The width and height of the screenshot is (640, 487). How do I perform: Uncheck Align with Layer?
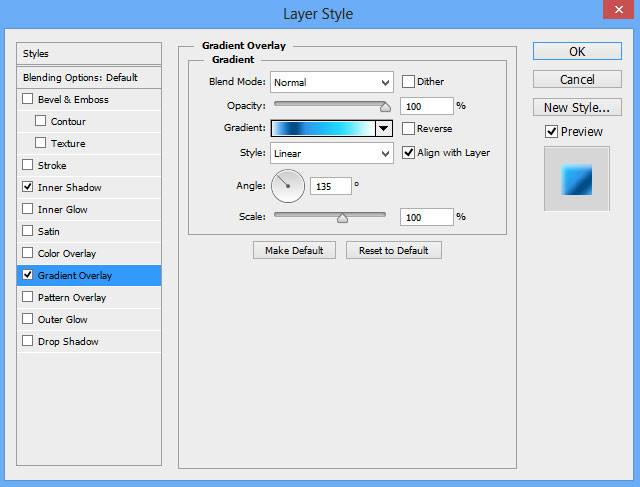click(x=409, y=153)
